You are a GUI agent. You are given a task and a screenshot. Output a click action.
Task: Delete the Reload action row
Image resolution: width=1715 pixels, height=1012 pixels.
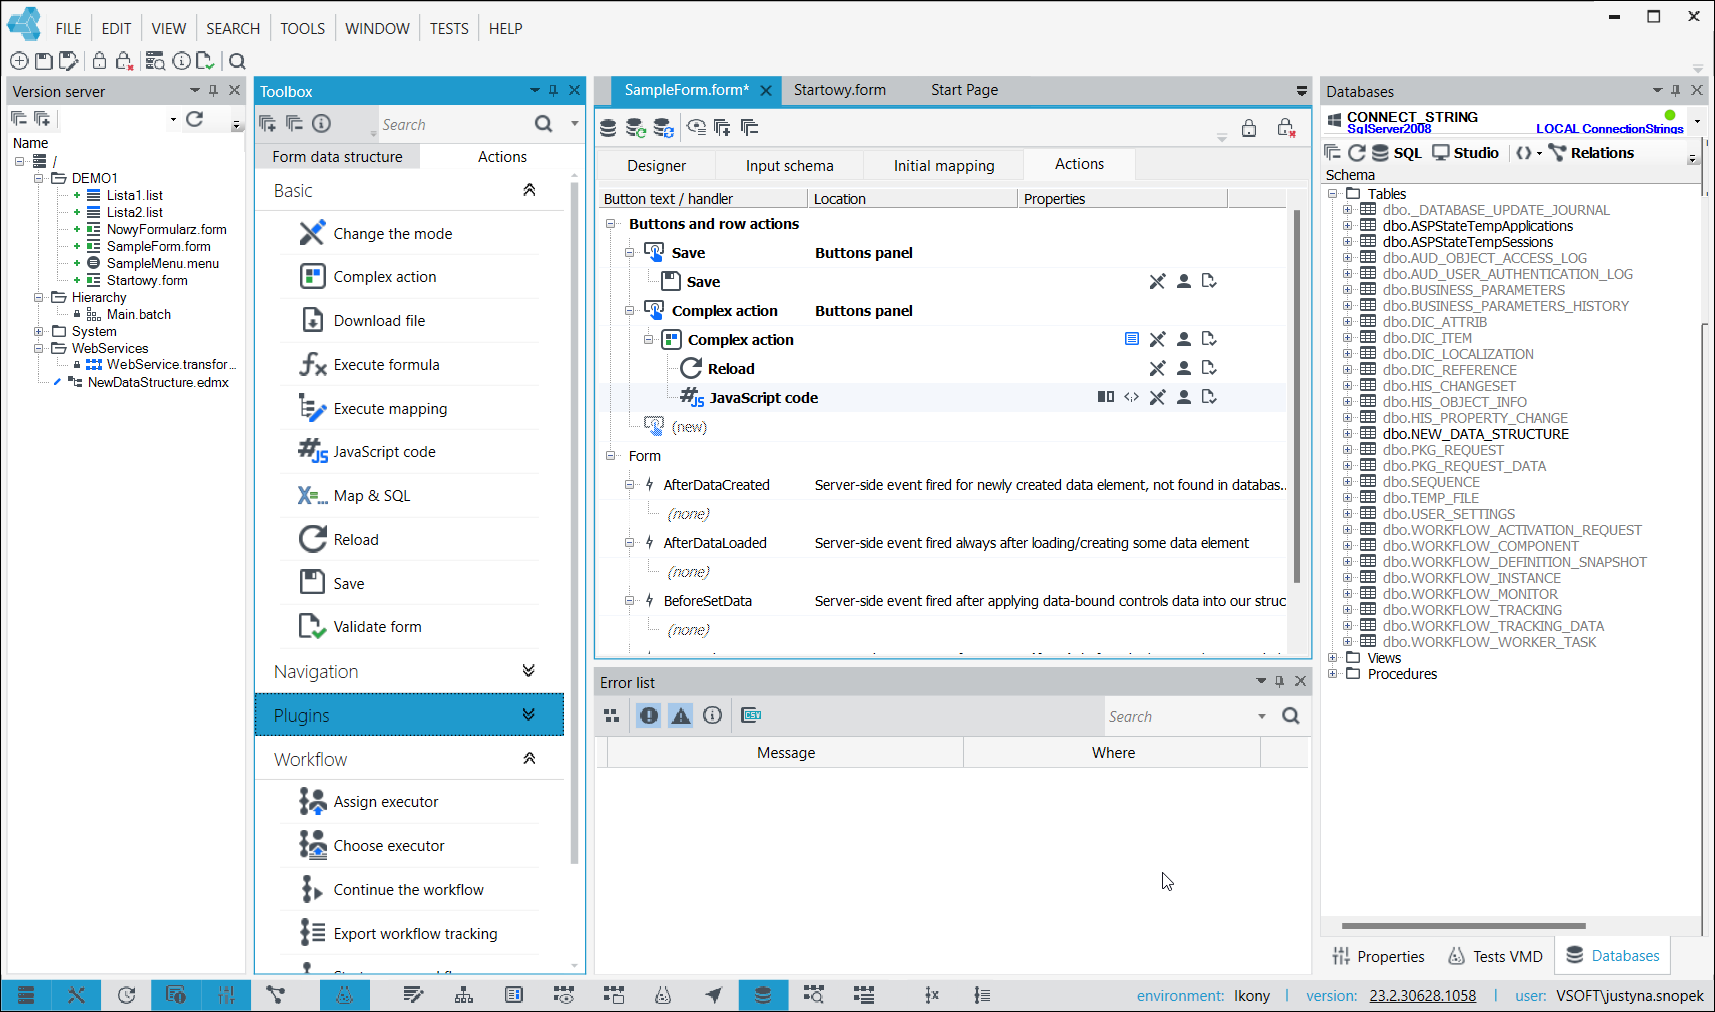[1157, 369]
